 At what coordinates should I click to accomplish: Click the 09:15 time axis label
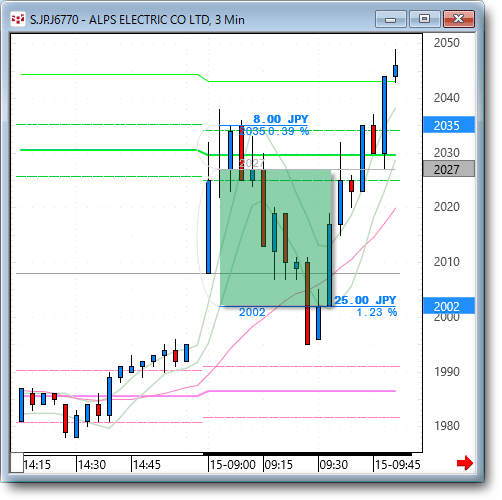pyautogui.click(x=278, y=464)
